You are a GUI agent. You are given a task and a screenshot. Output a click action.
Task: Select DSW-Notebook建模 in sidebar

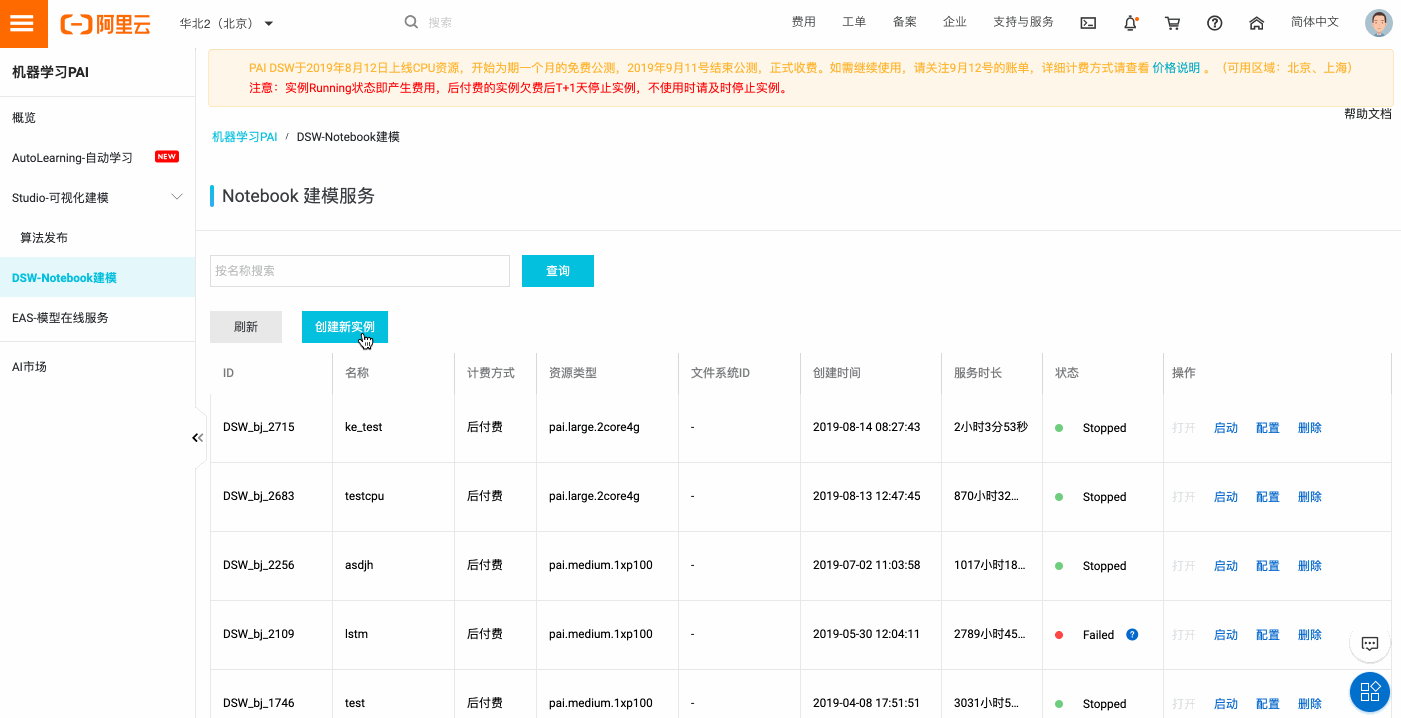coord(97,277)
